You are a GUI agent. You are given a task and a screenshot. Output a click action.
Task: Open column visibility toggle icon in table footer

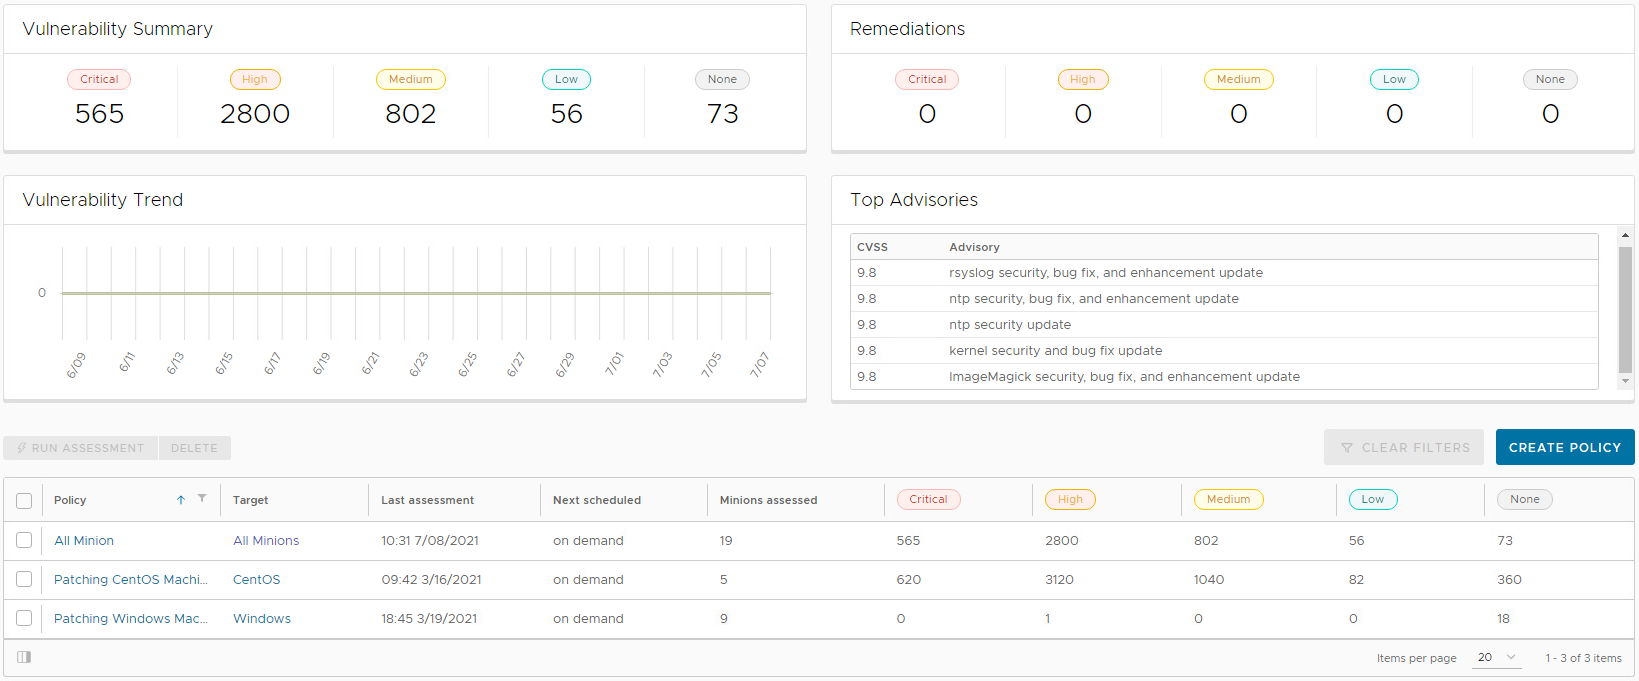(24, 657)
